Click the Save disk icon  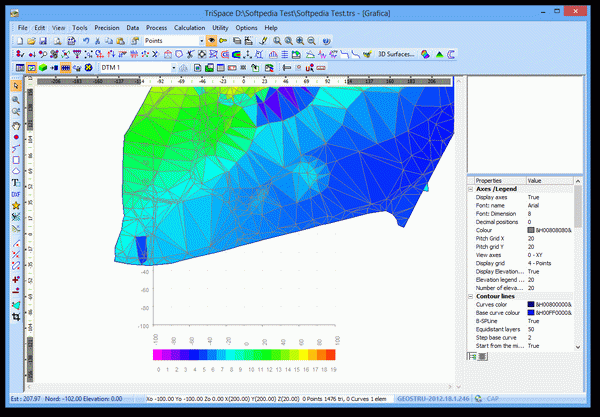[45, 40]
